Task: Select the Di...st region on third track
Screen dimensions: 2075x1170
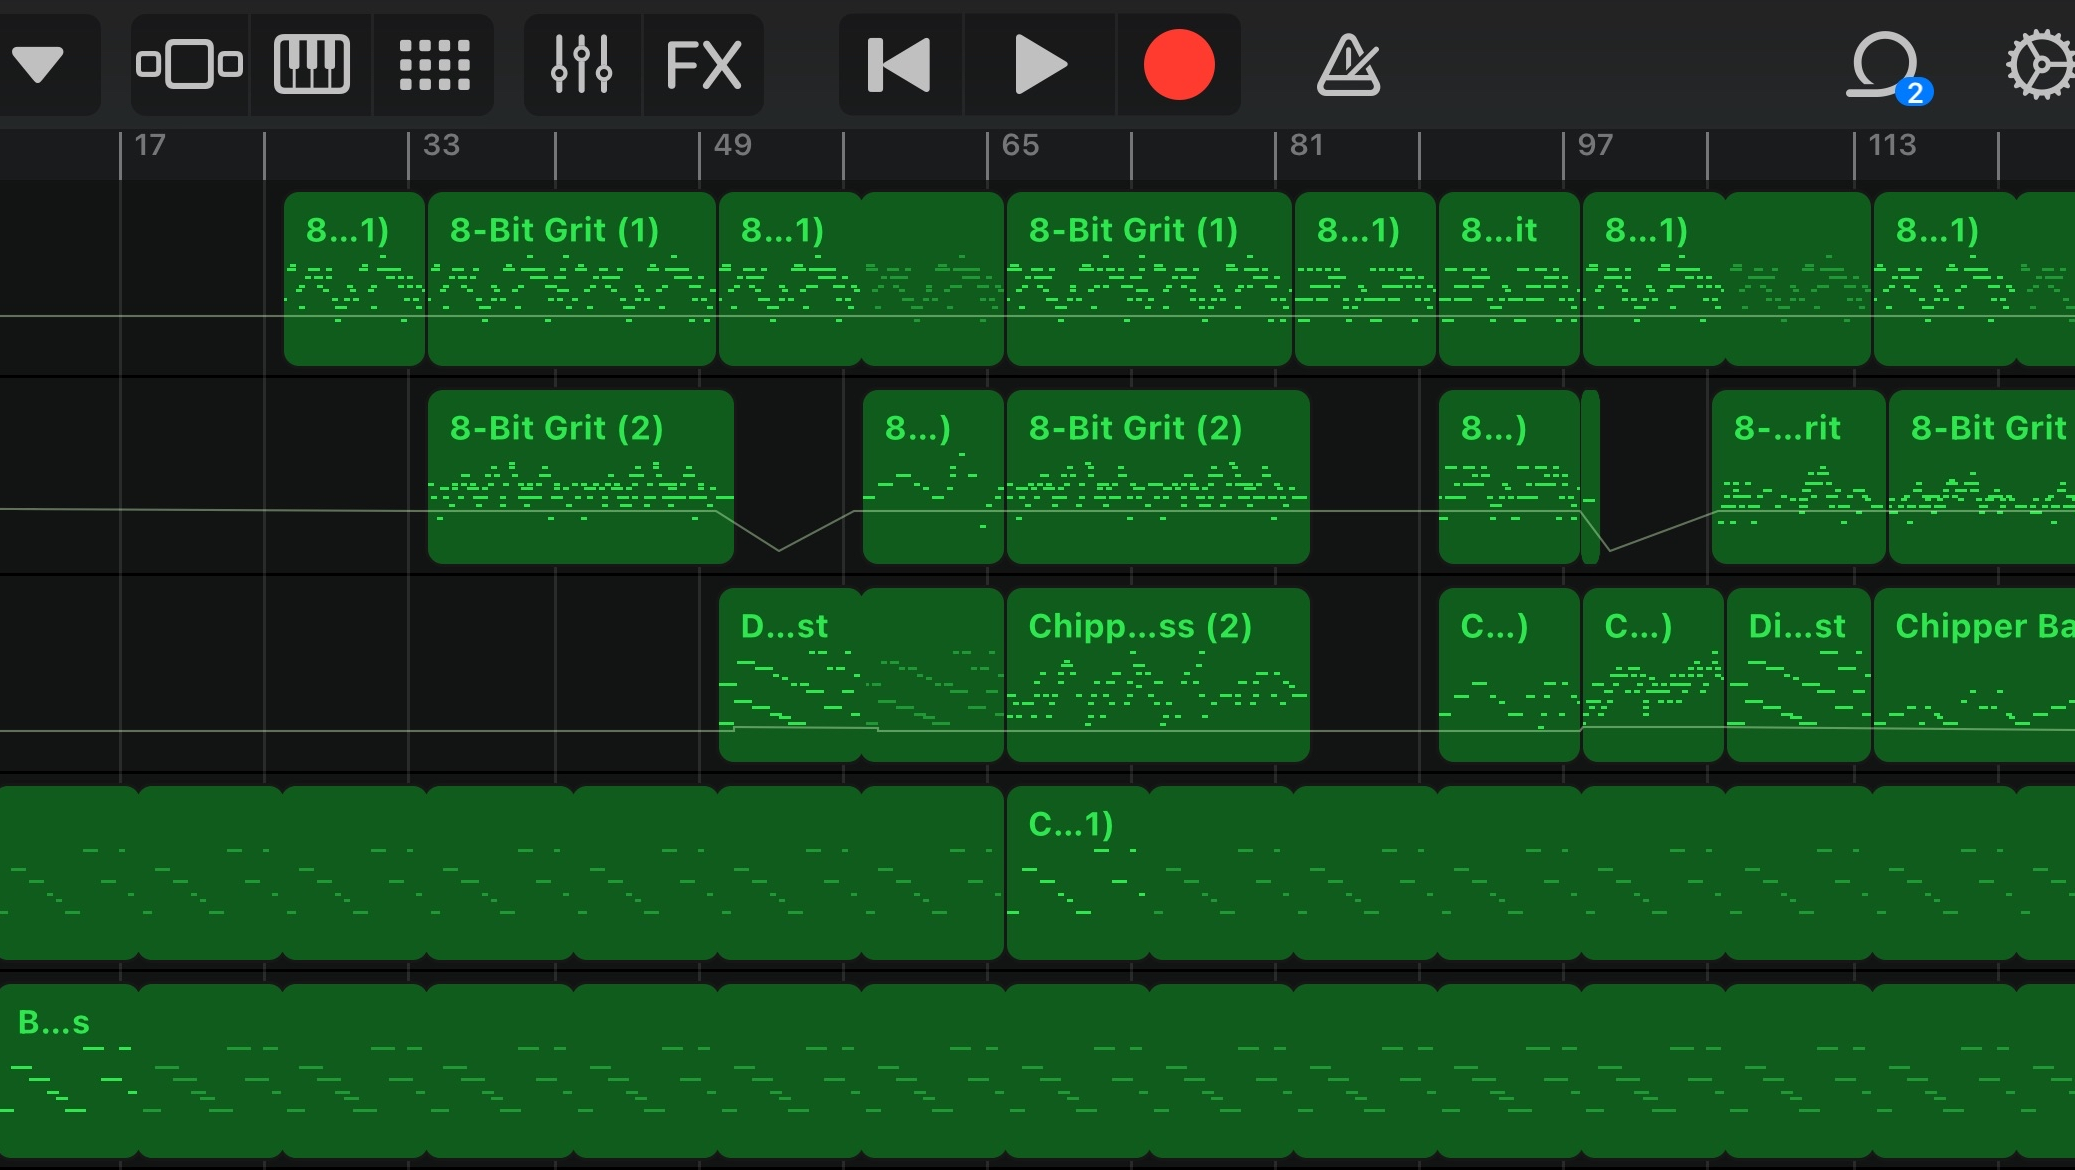Action: 1797,676
